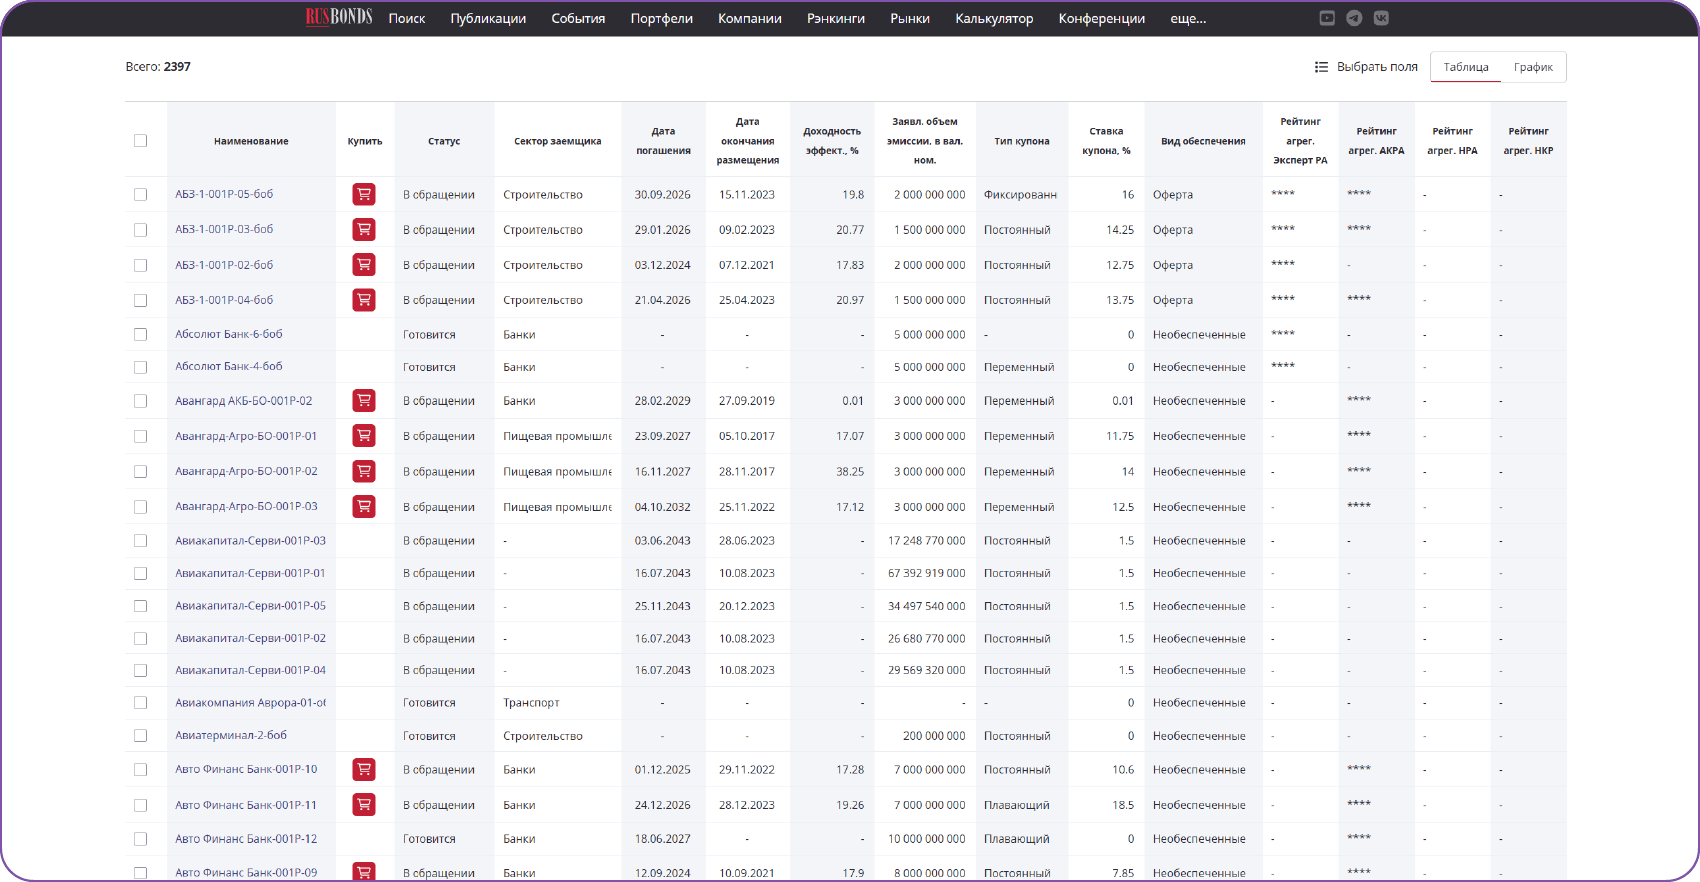
Task: Check the box for Авангард АКБ-БО-001Р-02
Action: (140, 400)
